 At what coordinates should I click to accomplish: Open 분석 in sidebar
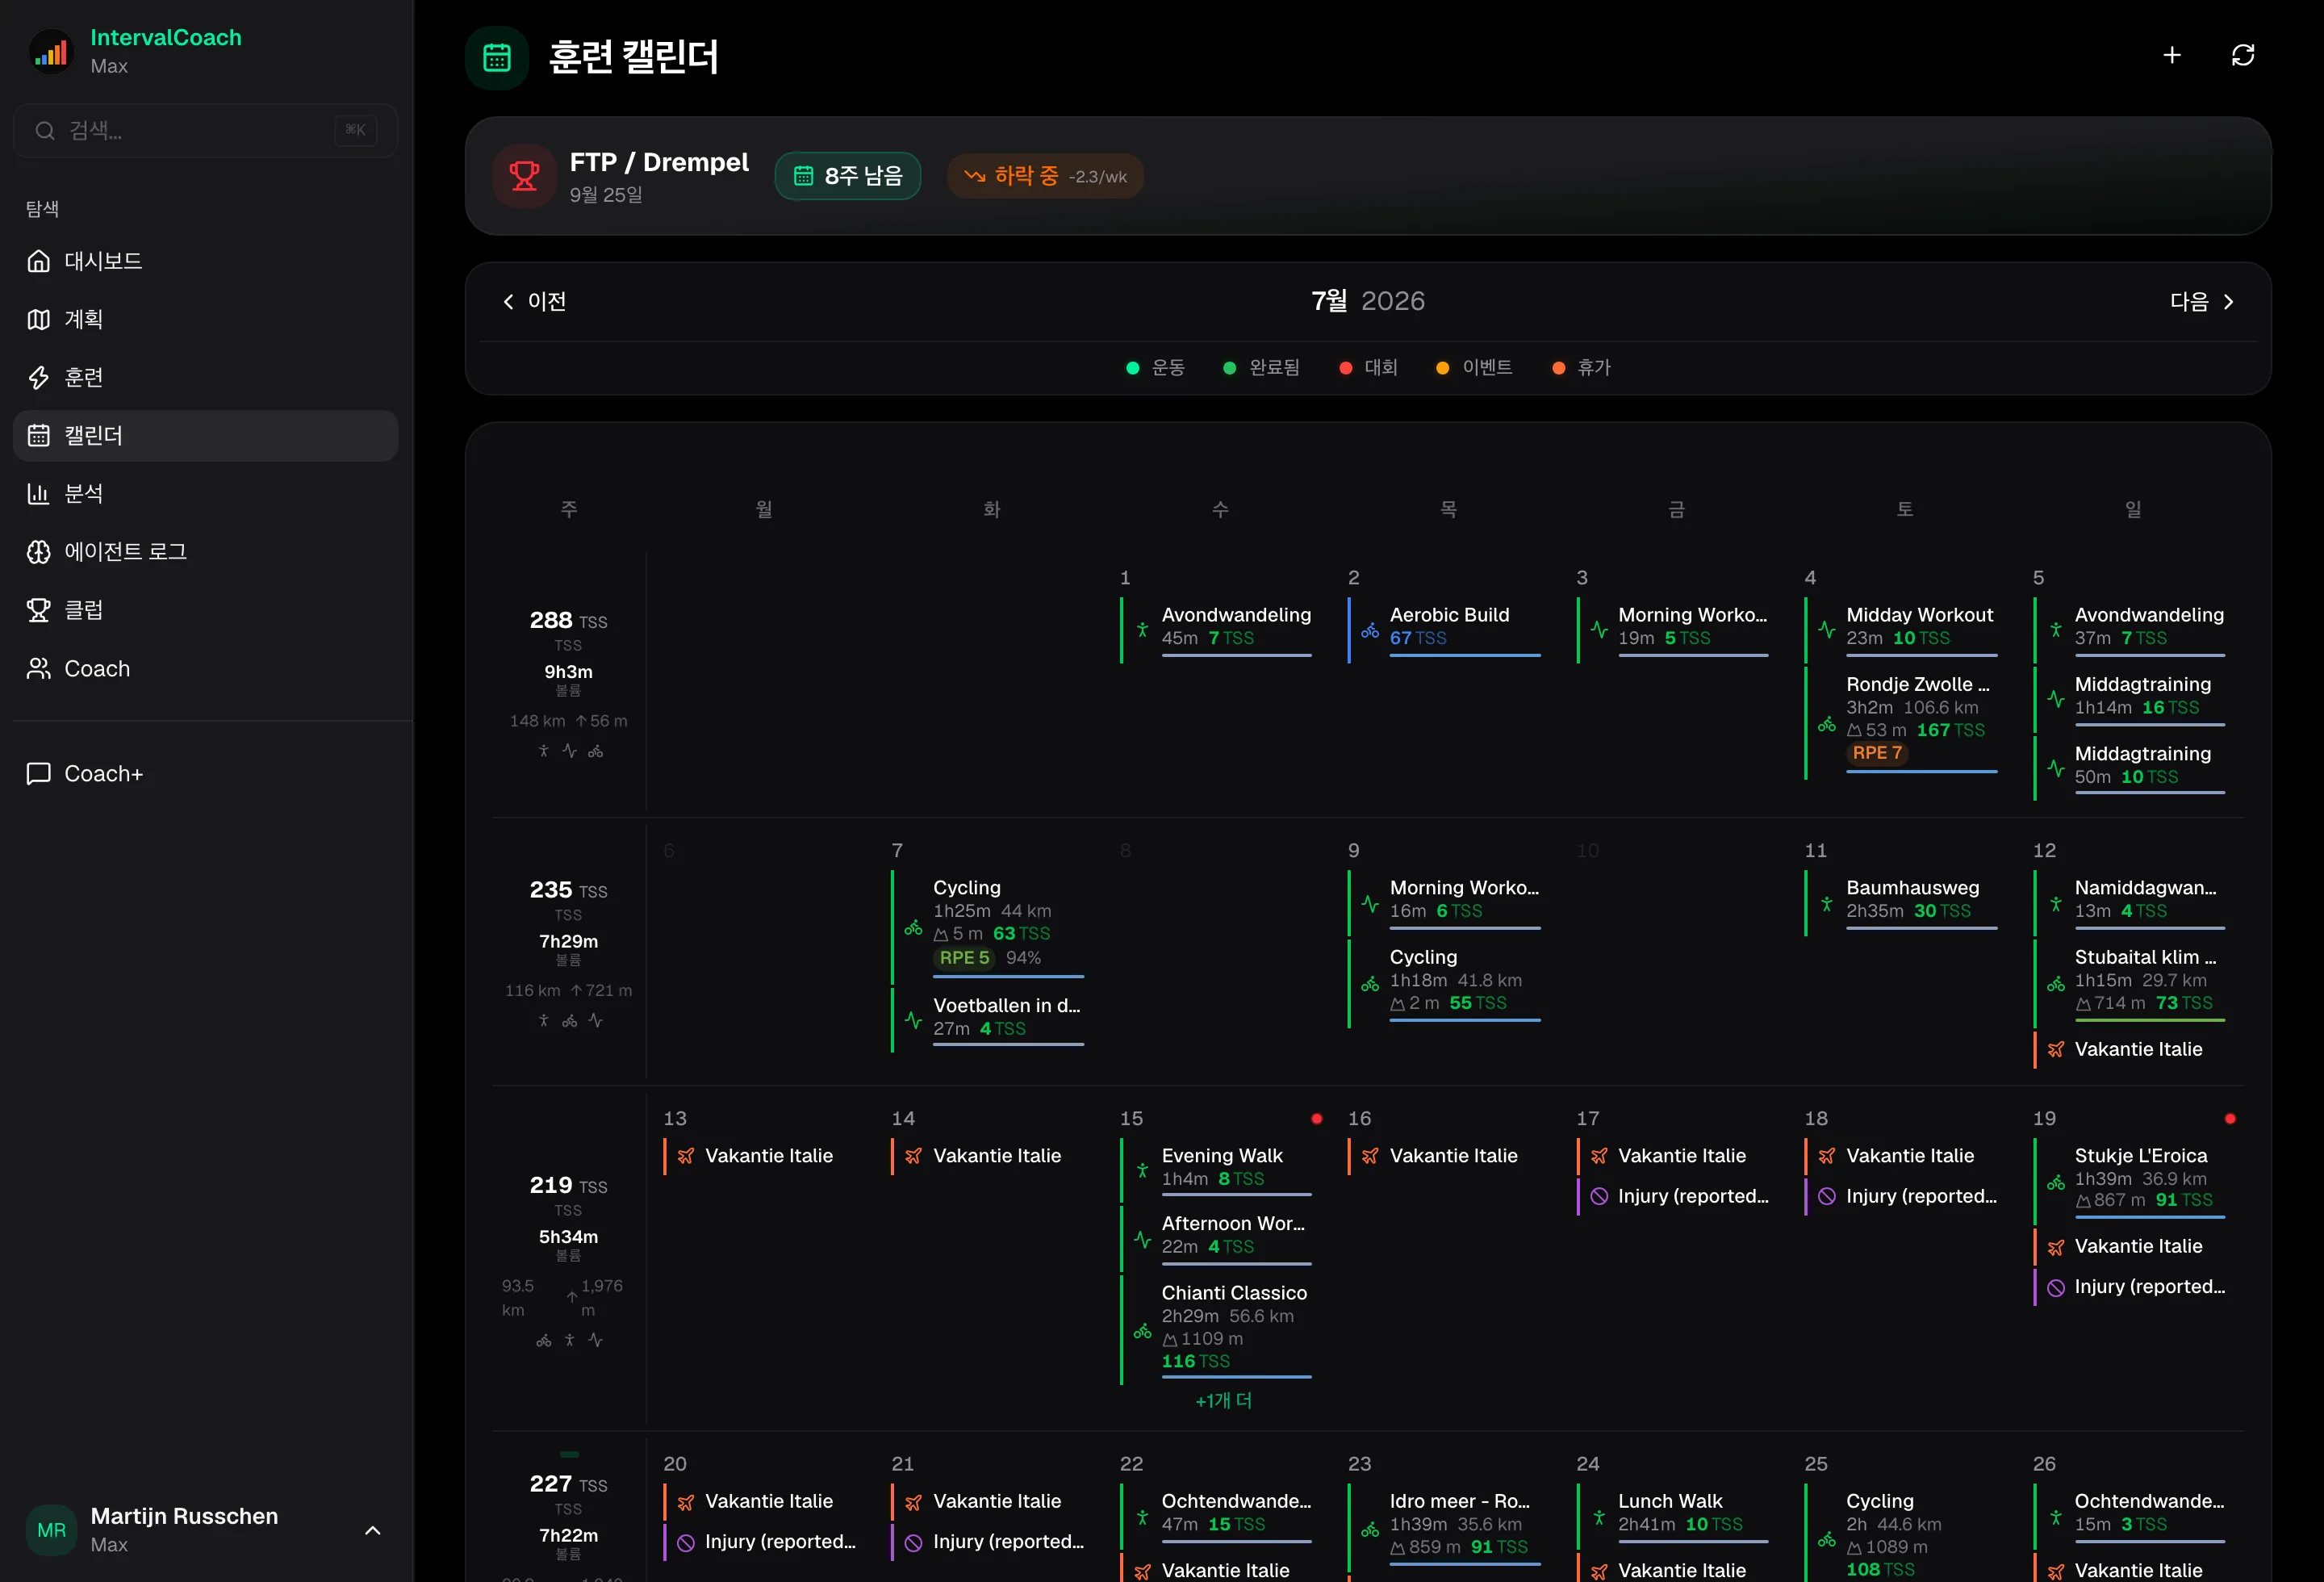[205, 493]
